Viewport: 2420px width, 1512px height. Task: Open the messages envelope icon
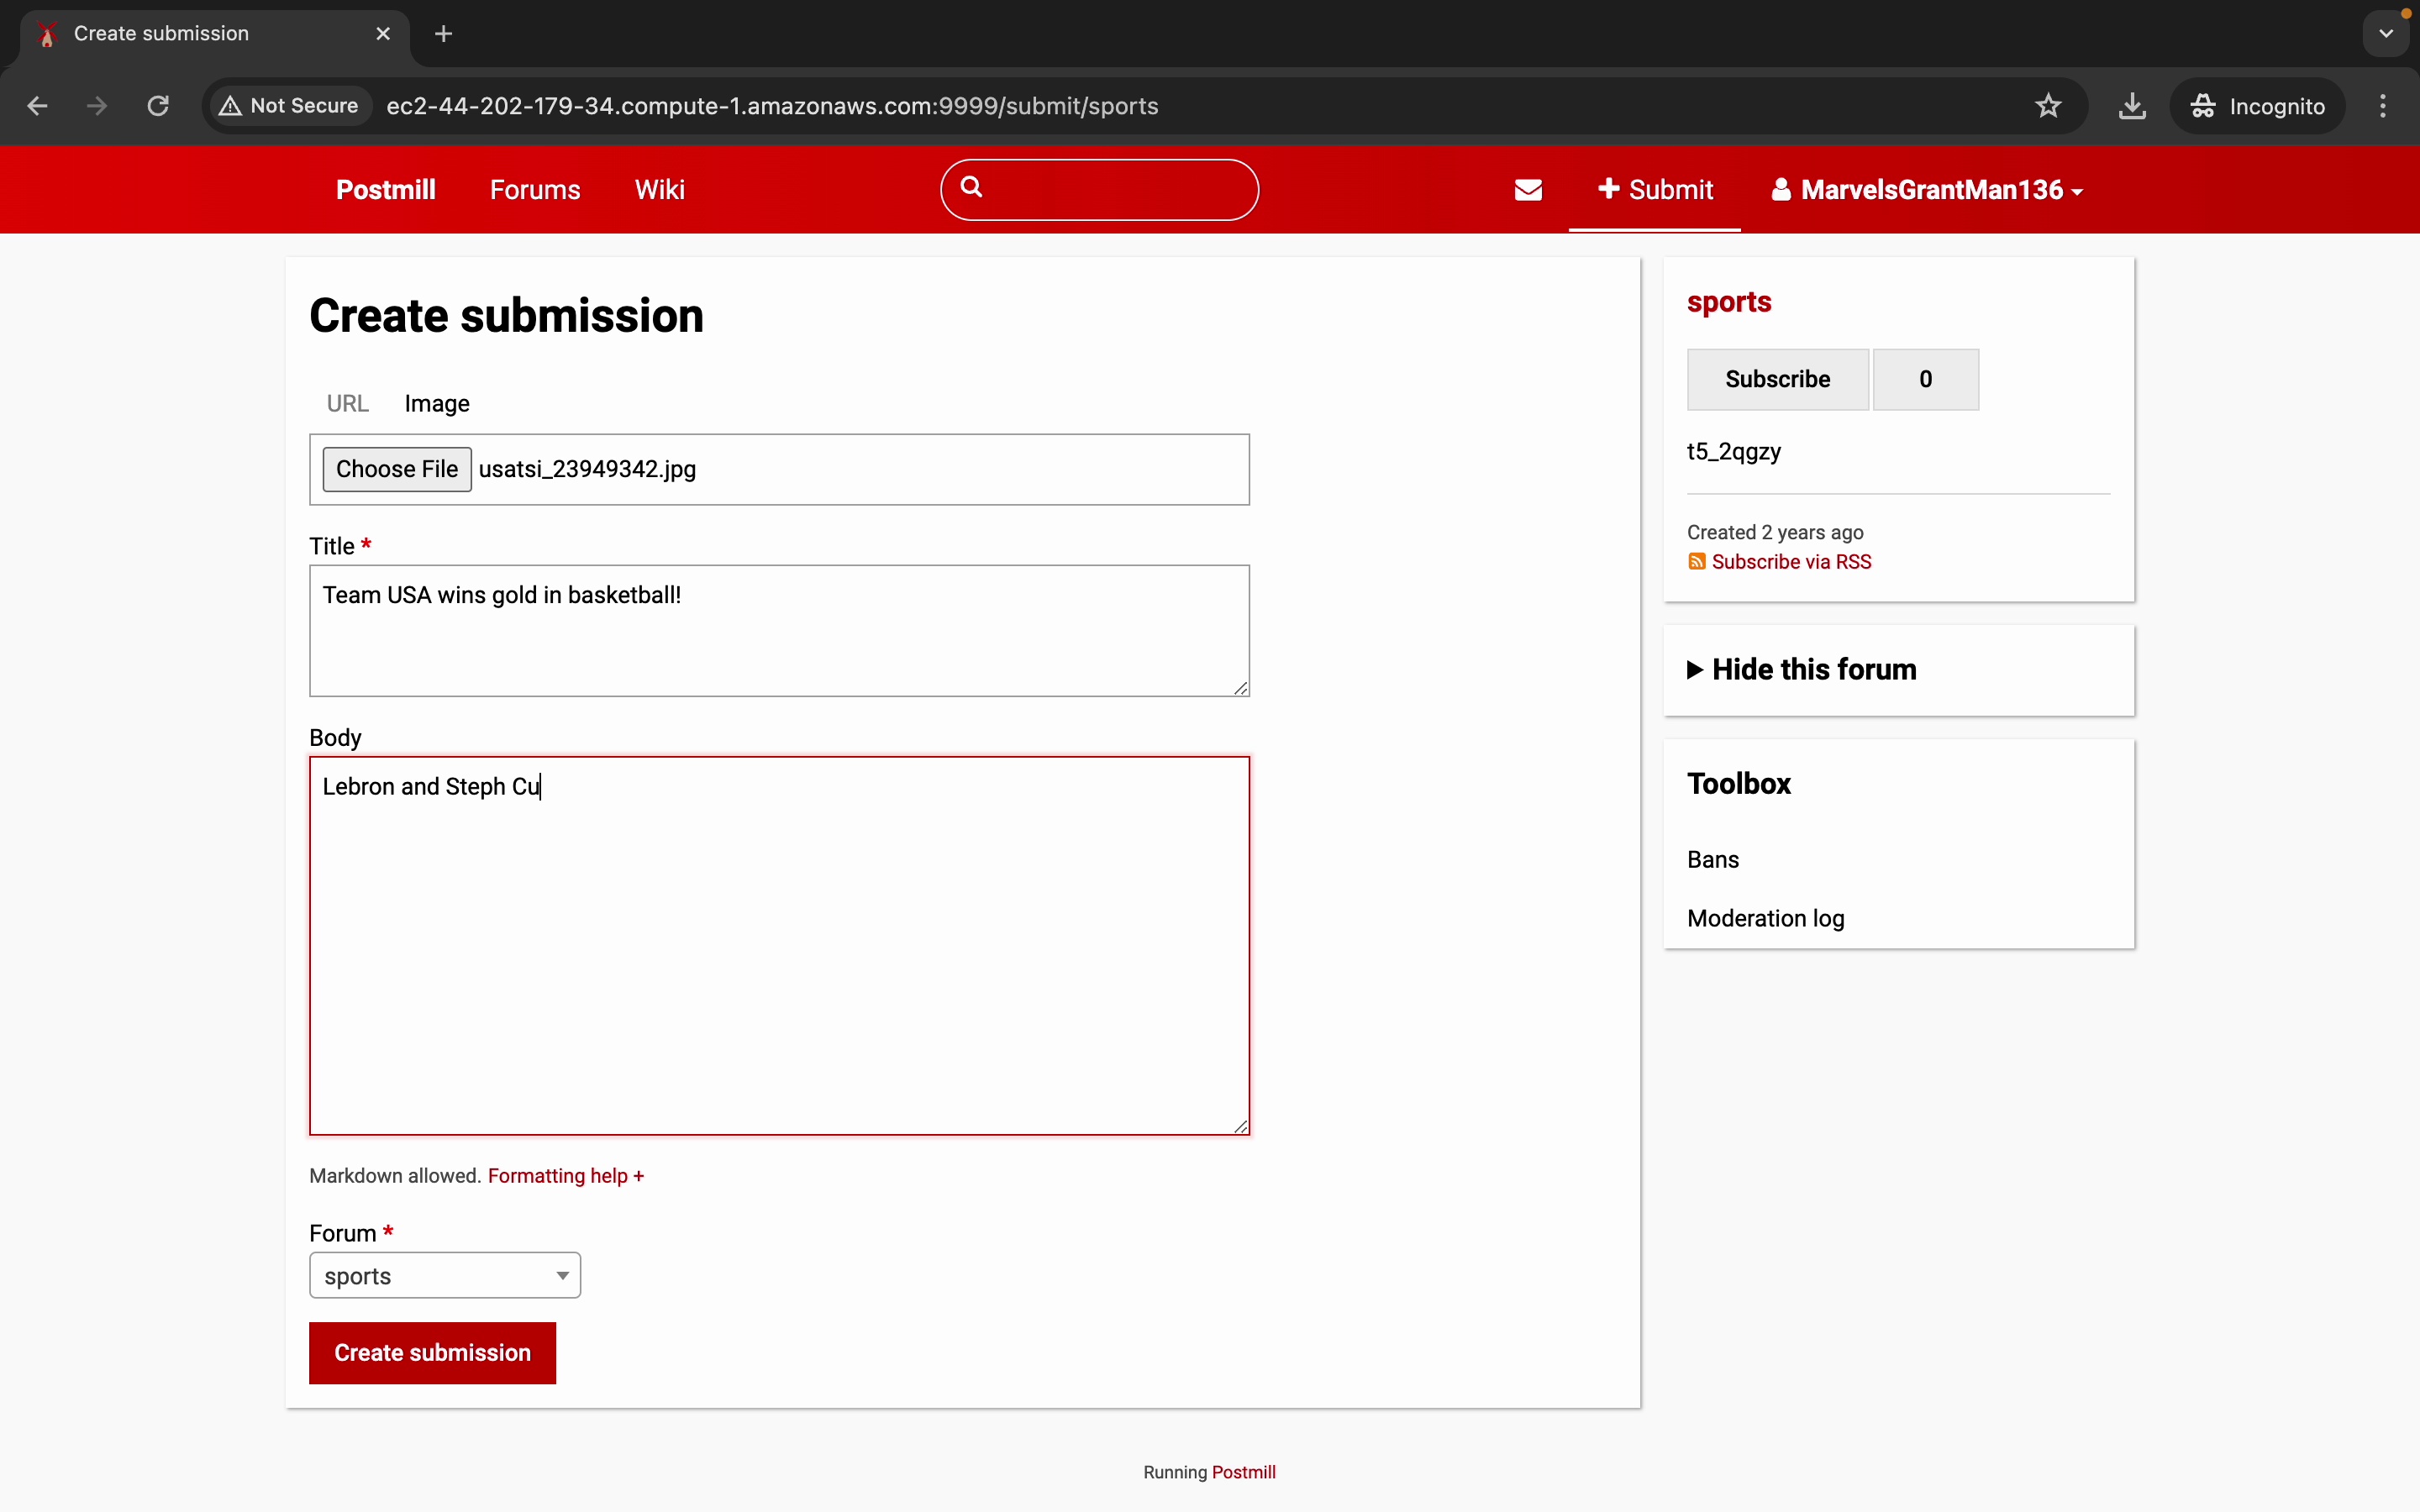[x=1528, y=190]
